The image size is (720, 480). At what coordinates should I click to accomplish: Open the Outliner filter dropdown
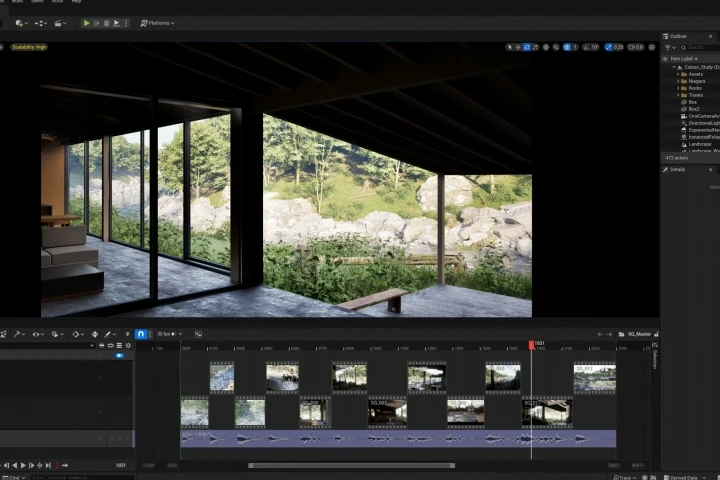669,47
